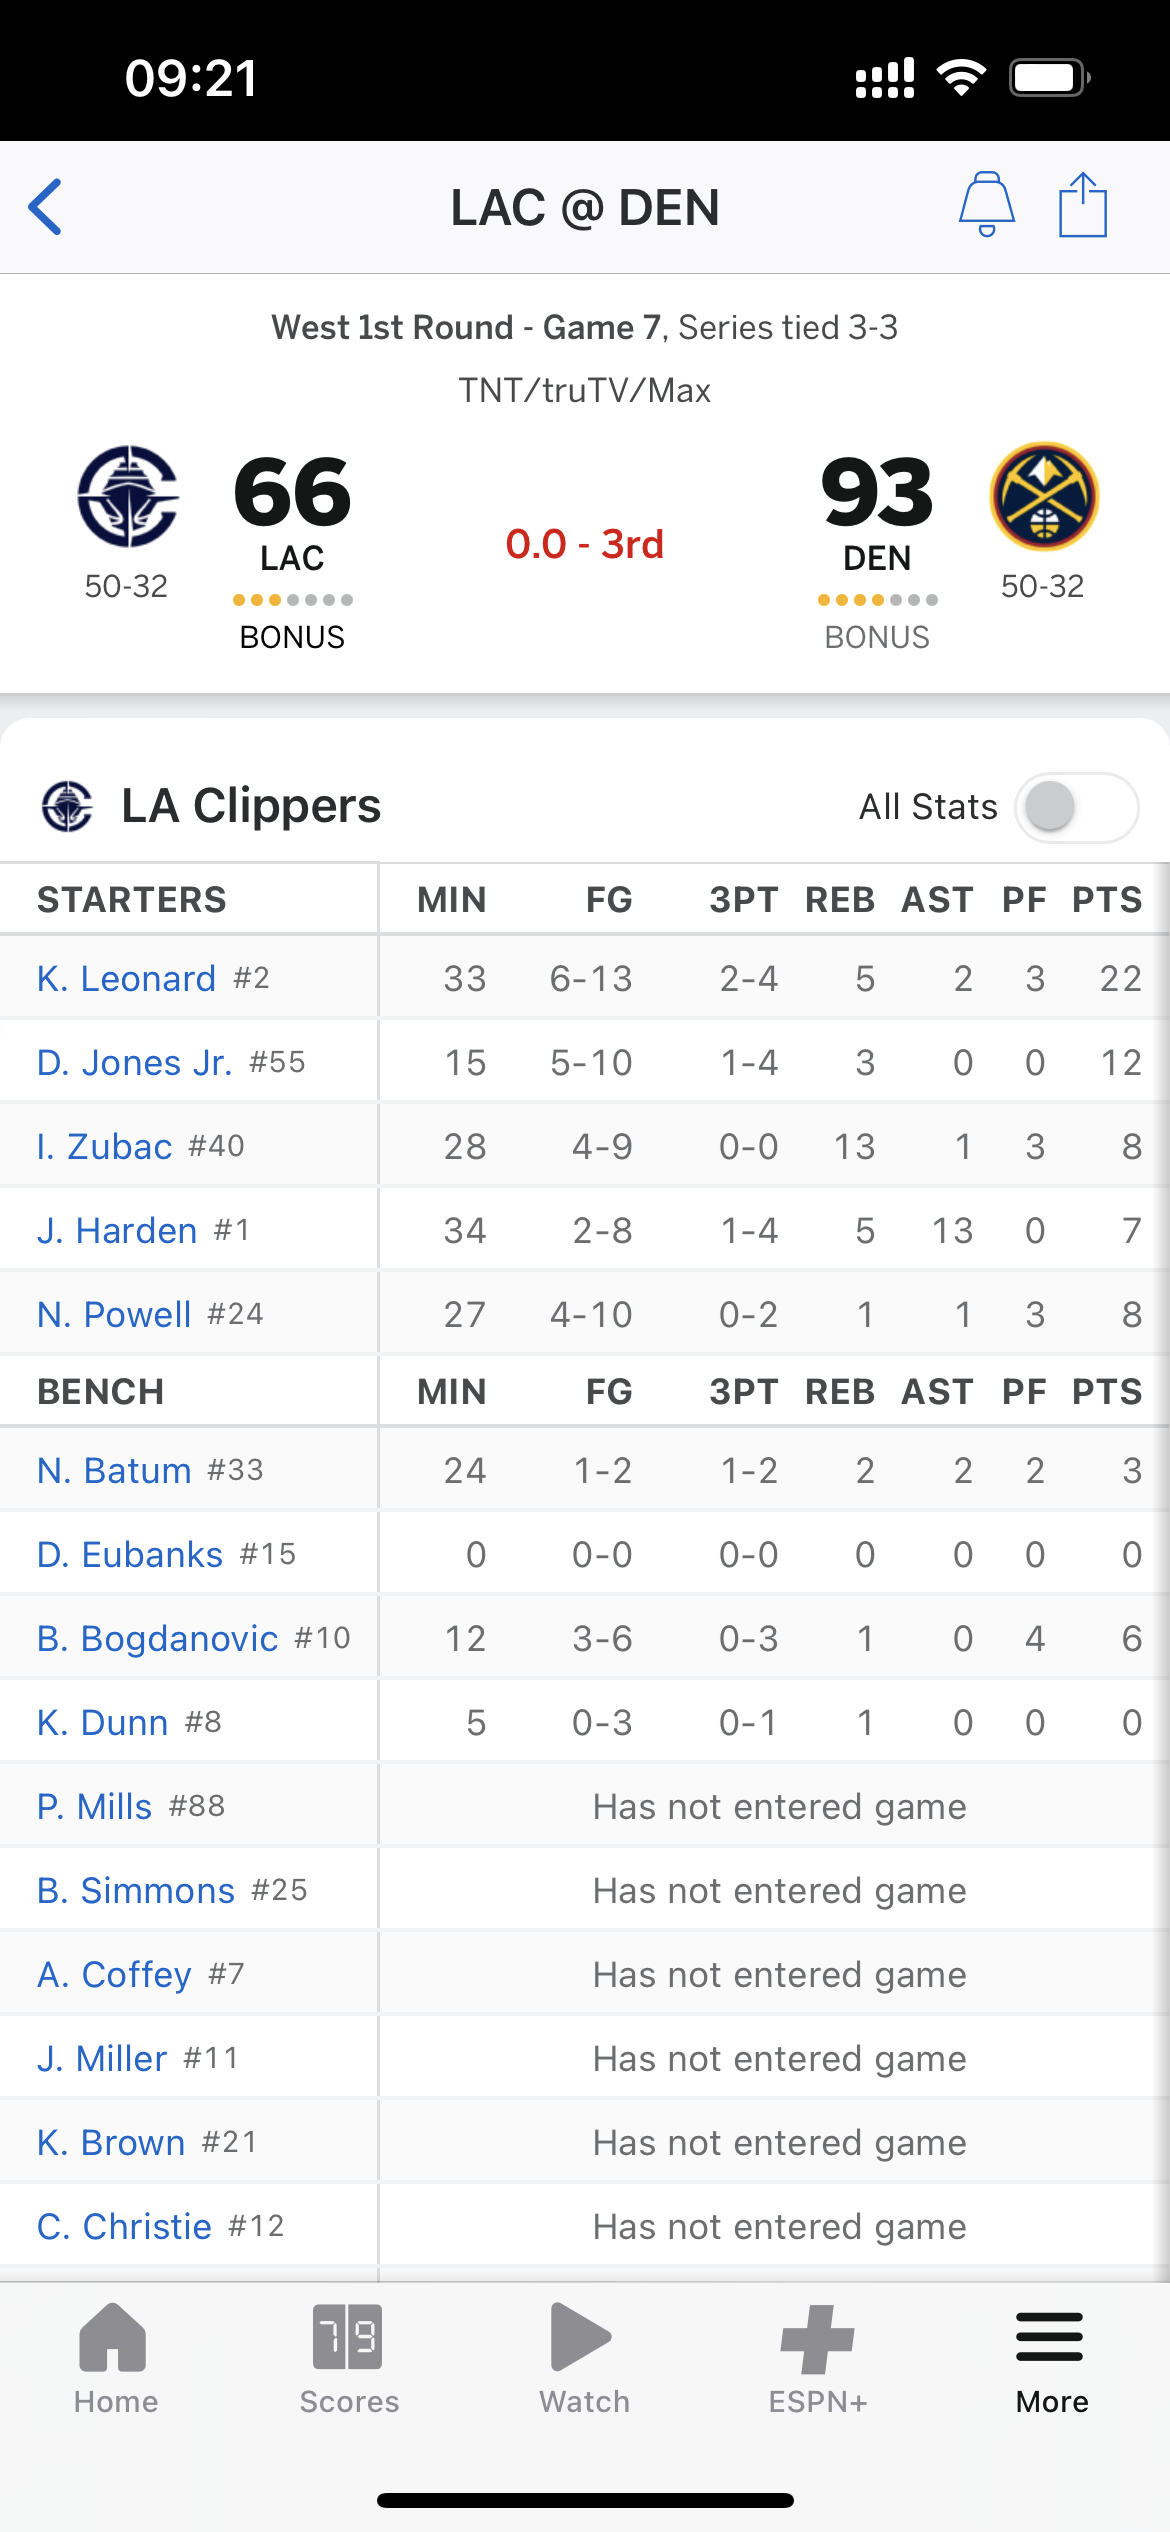Tap the back arrow icon

pos(46,207)
